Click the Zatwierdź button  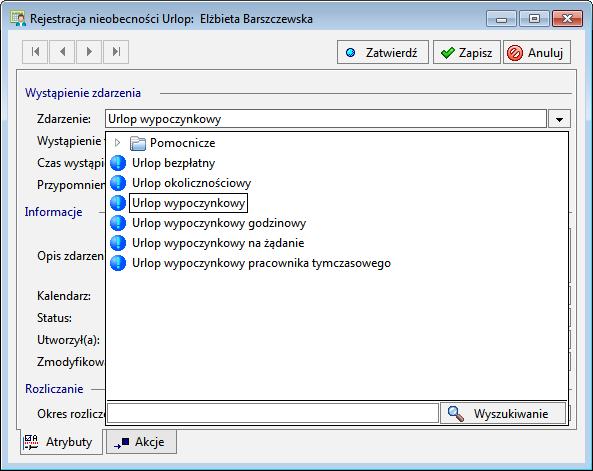tap(383, 53)
